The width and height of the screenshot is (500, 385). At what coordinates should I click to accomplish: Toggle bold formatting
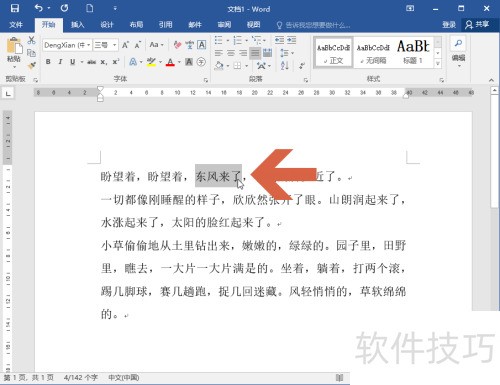tap(48, 62)
